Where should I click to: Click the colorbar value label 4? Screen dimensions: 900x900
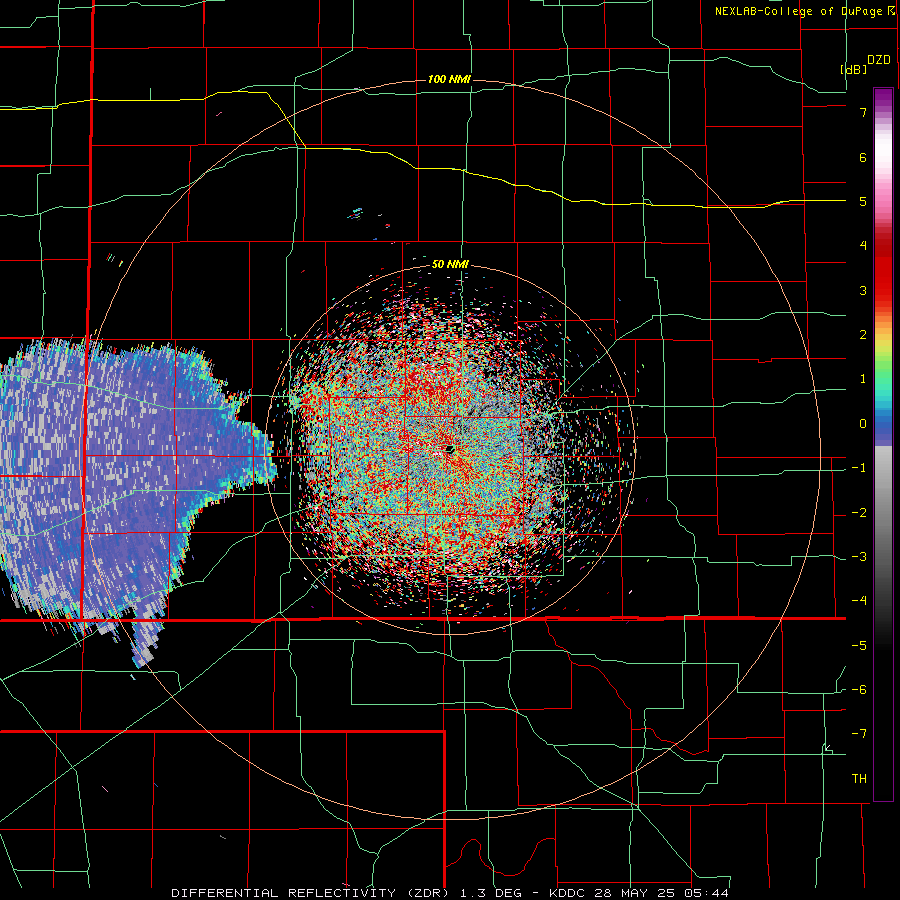pyautogui.click(x=863, y=246)
